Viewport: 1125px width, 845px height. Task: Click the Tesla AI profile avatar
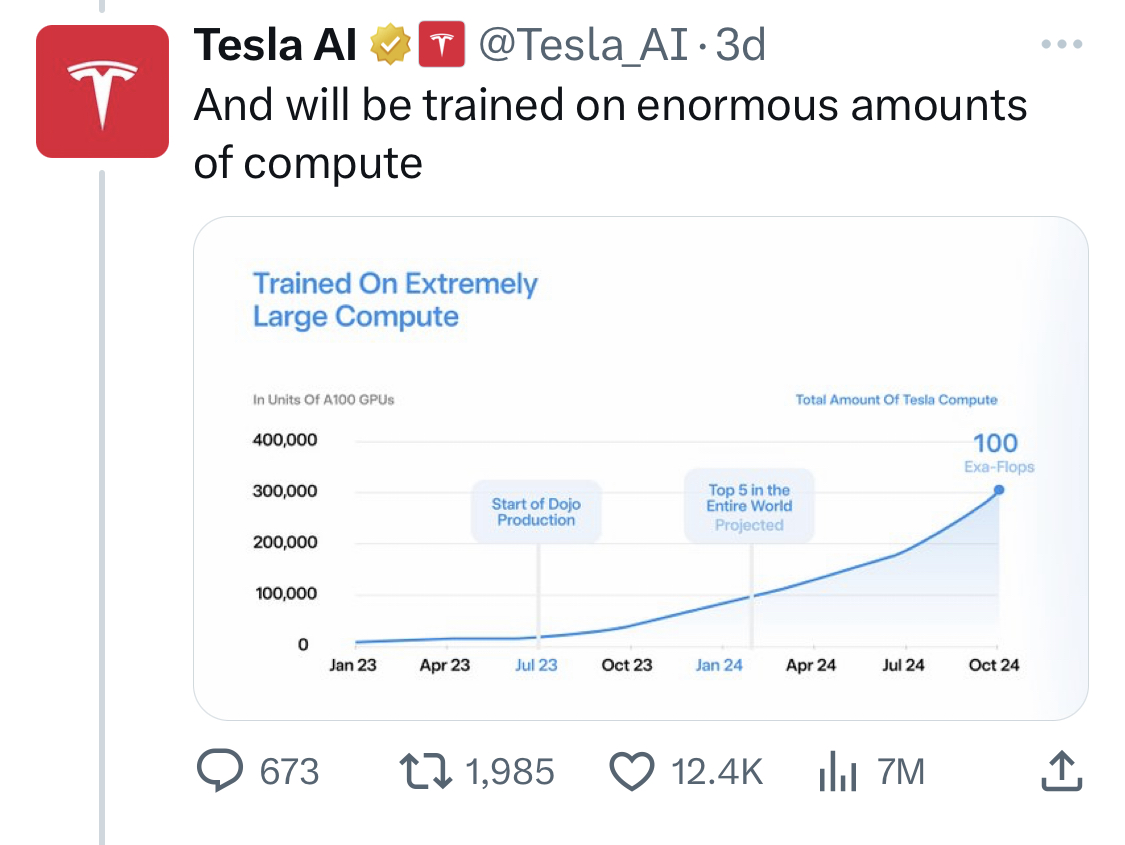(102, 92)
